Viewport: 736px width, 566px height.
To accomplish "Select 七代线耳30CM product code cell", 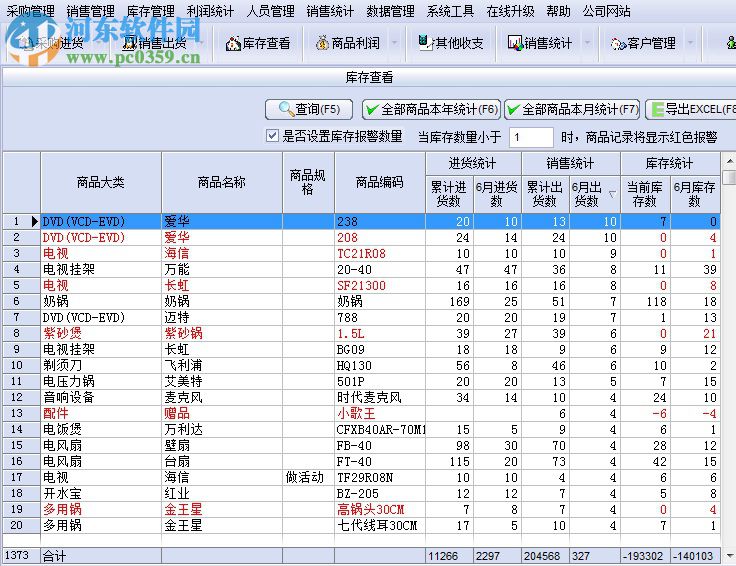I will pos(380,525).
